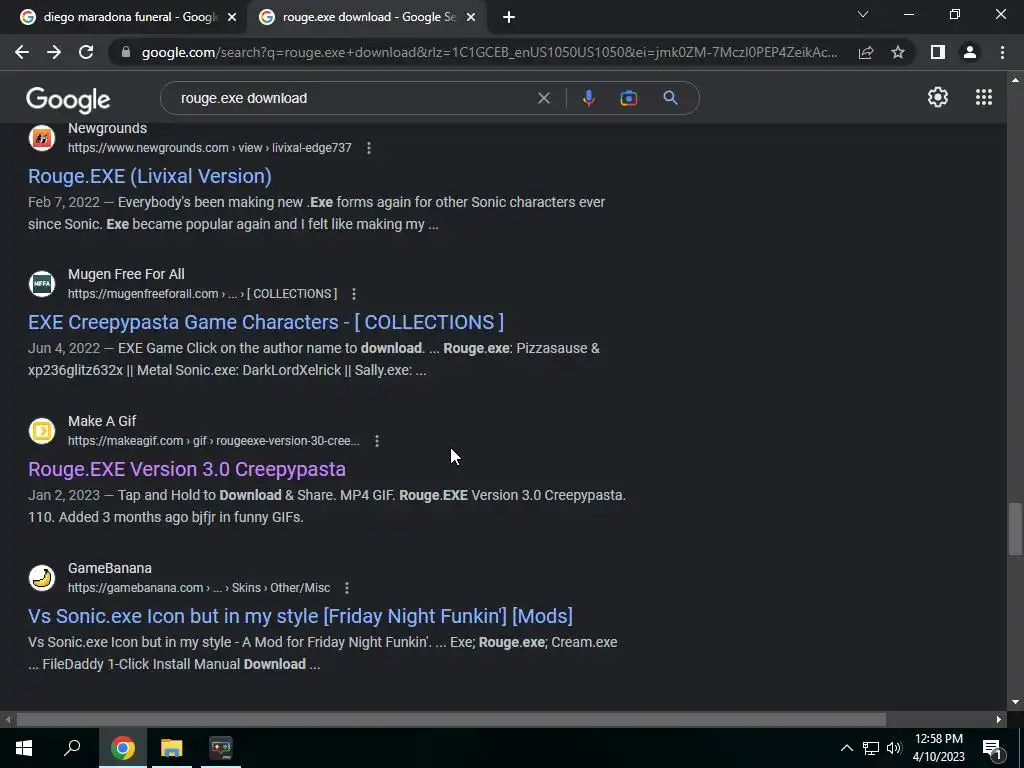Close the diego maradona funeral tab
Screen dimensions: 1024x768
[232, 17]
